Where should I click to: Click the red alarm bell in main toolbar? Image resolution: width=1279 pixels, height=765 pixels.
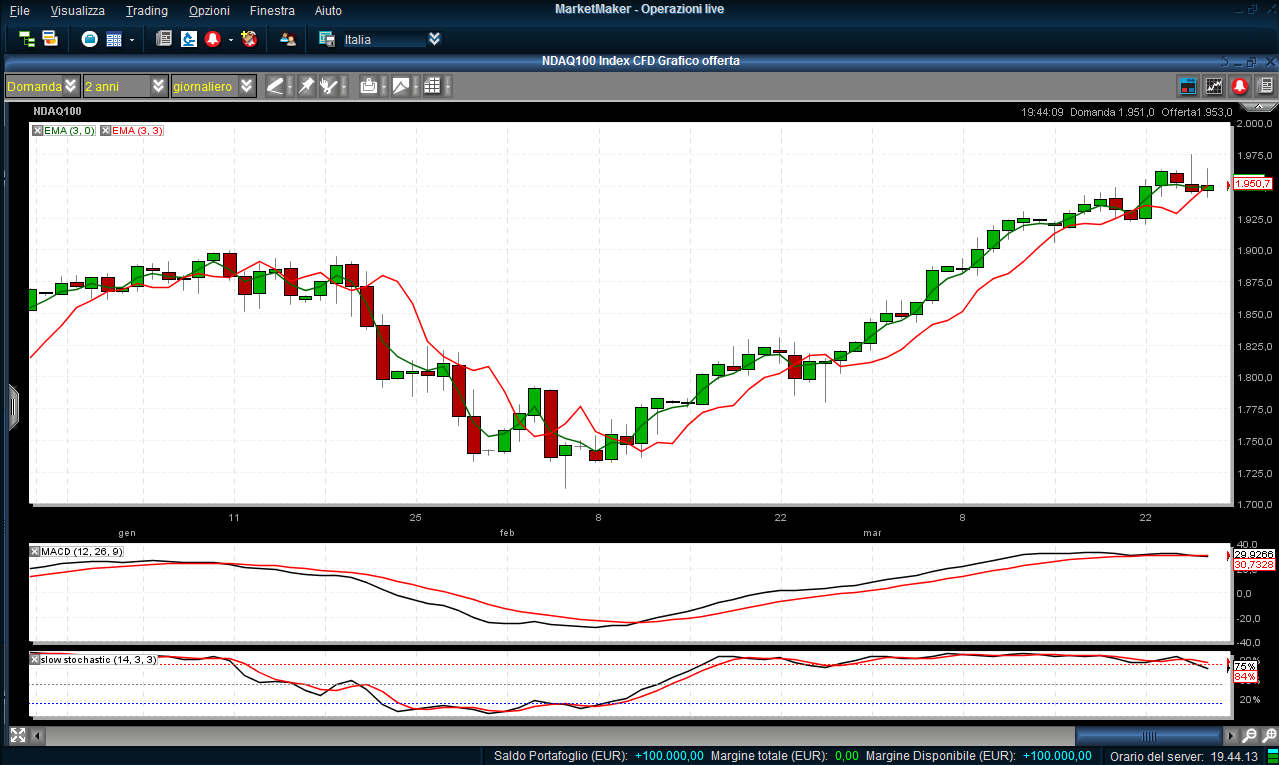[x=213, y=39]
